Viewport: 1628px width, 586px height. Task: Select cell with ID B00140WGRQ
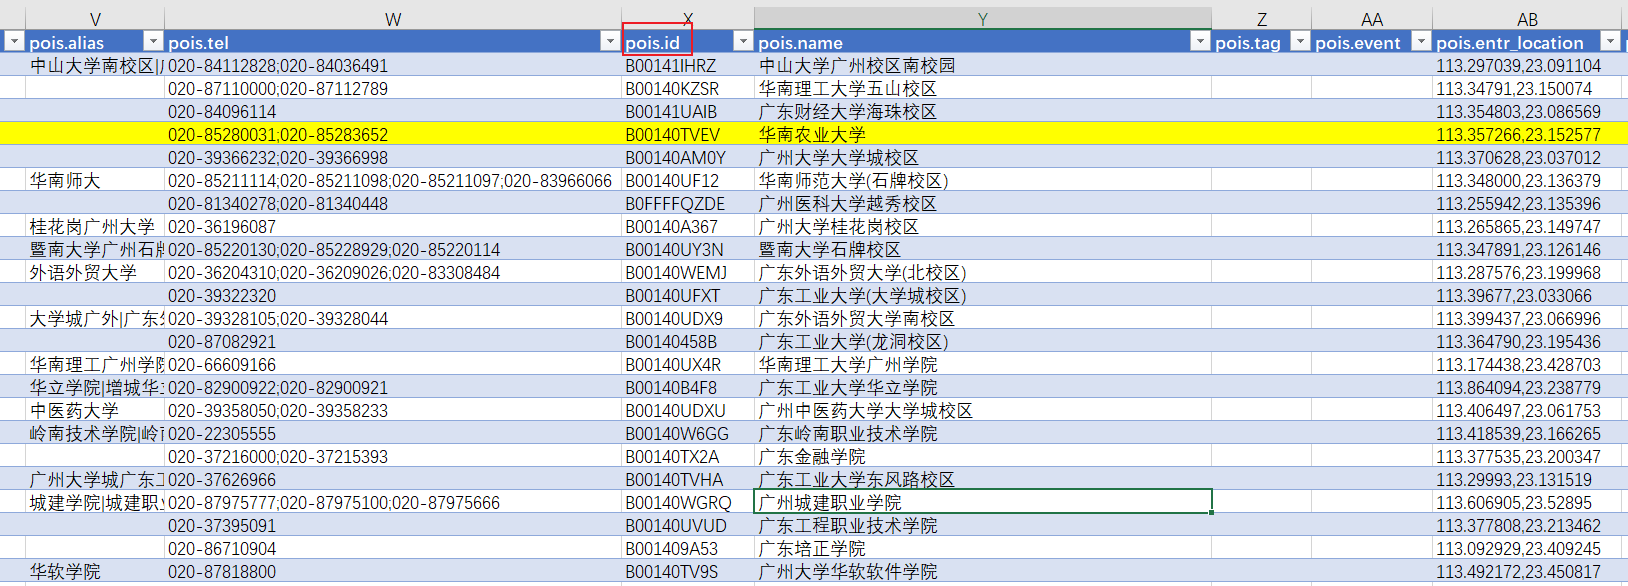point(688,502)
